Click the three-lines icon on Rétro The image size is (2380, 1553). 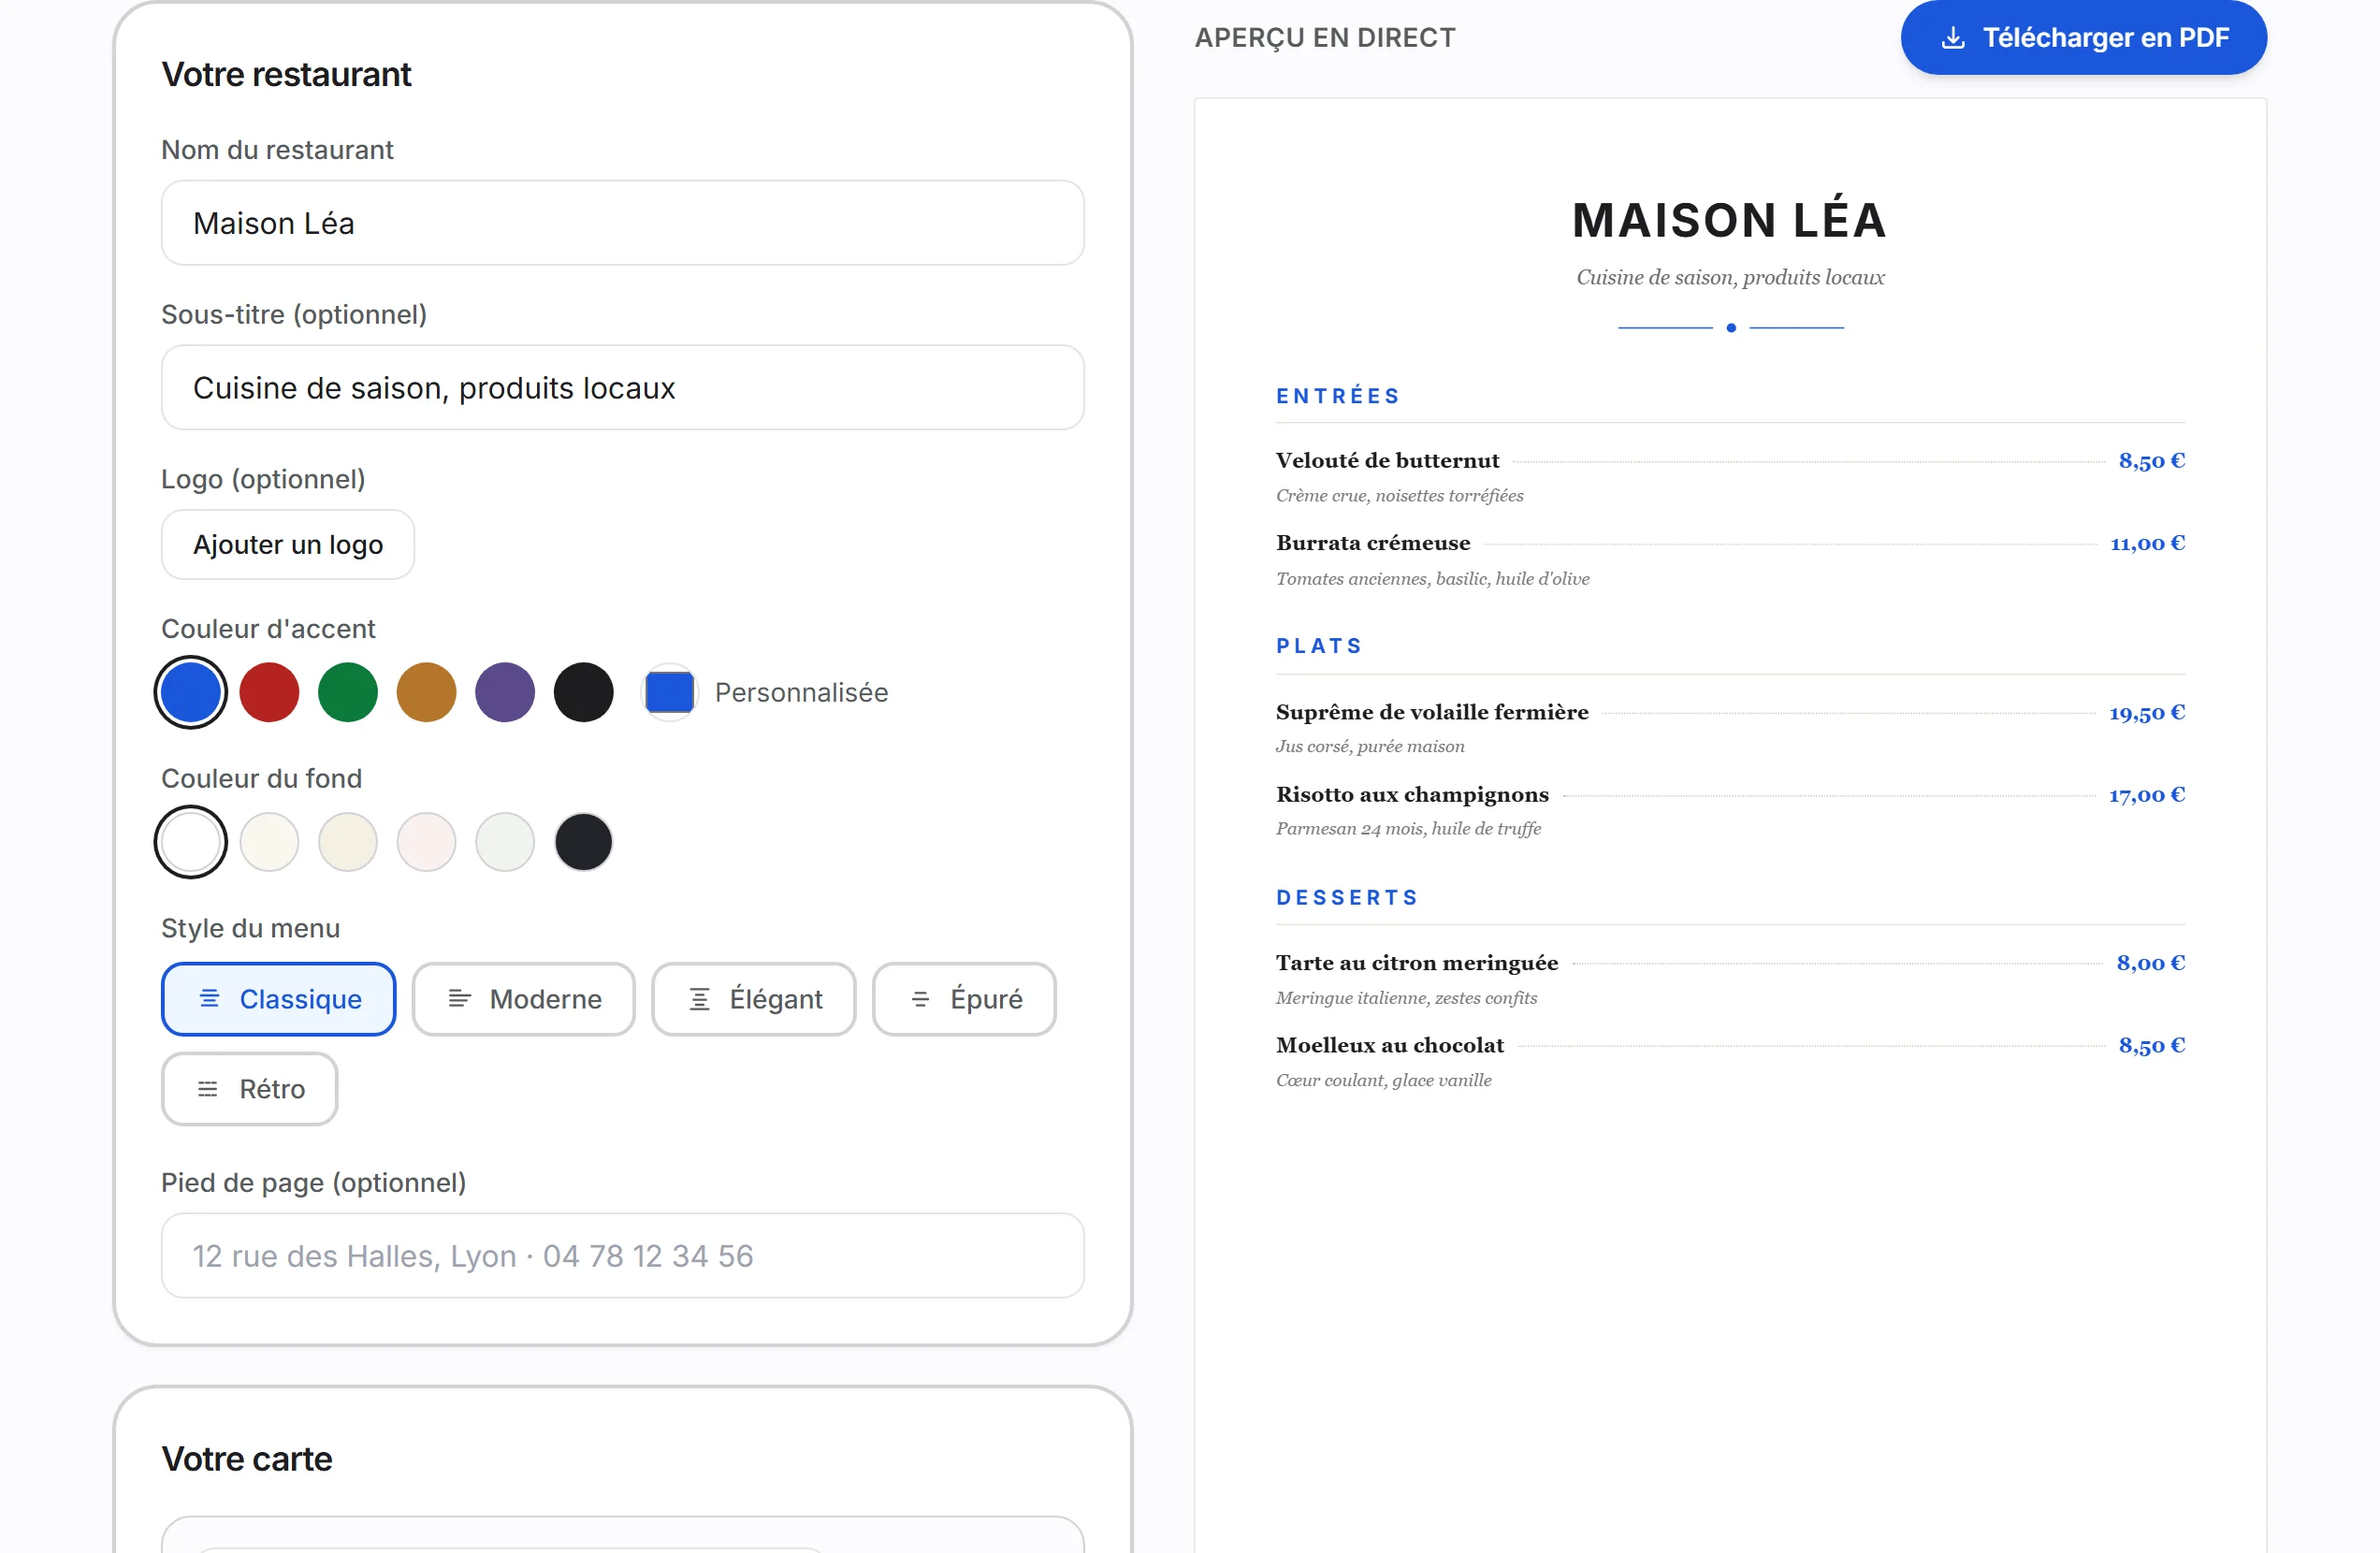[208, 1088]
